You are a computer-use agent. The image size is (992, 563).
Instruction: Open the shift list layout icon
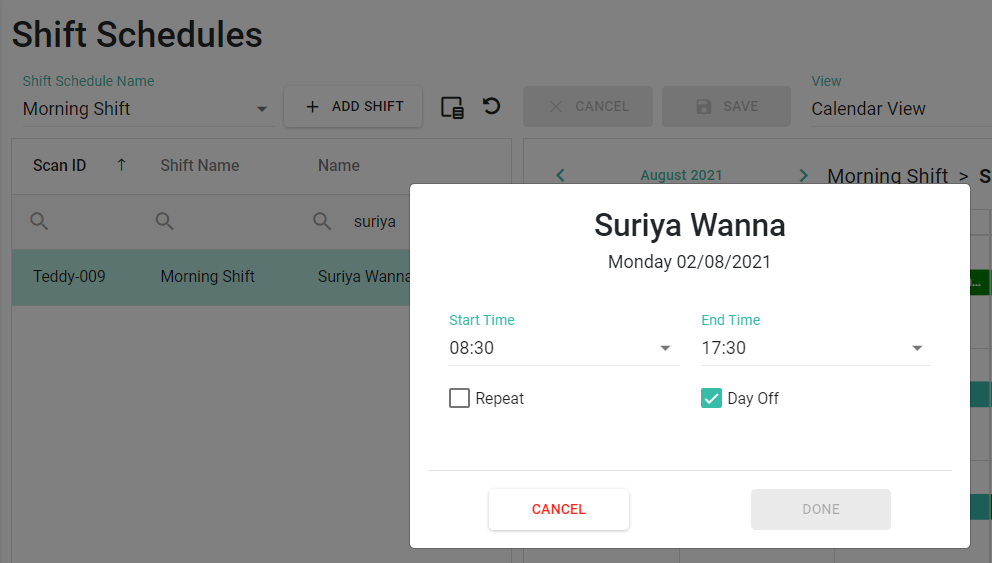pos(452,108)
